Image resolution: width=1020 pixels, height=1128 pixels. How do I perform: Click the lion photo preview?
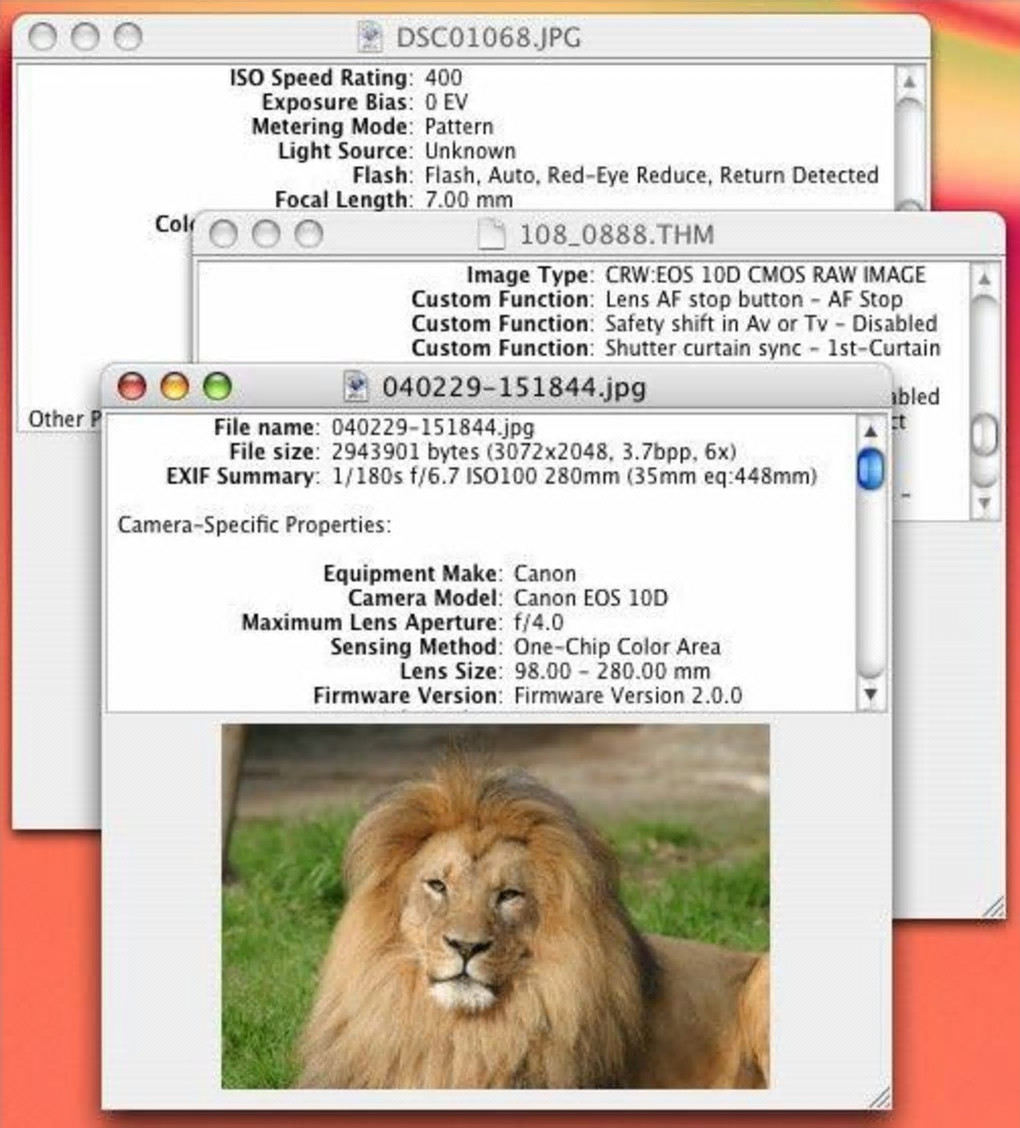495,906
